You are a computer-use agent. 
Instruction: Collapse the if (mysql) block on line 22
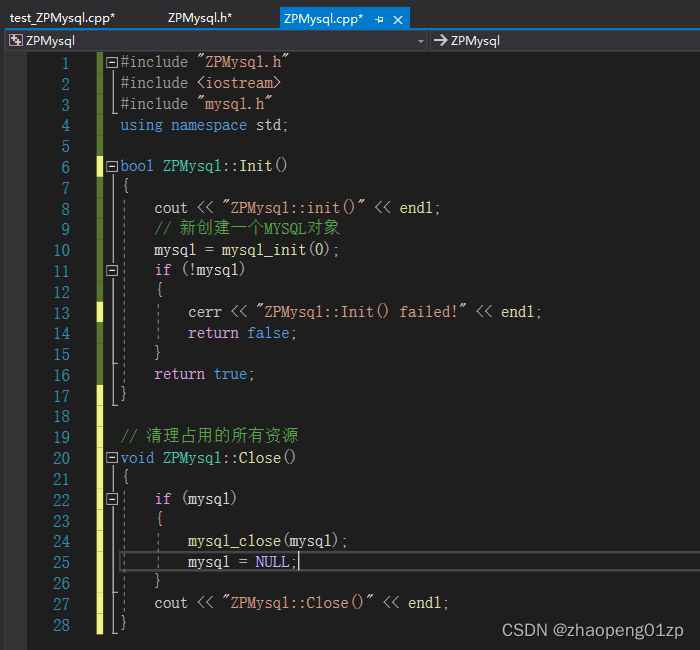click(x=112, y=499)
